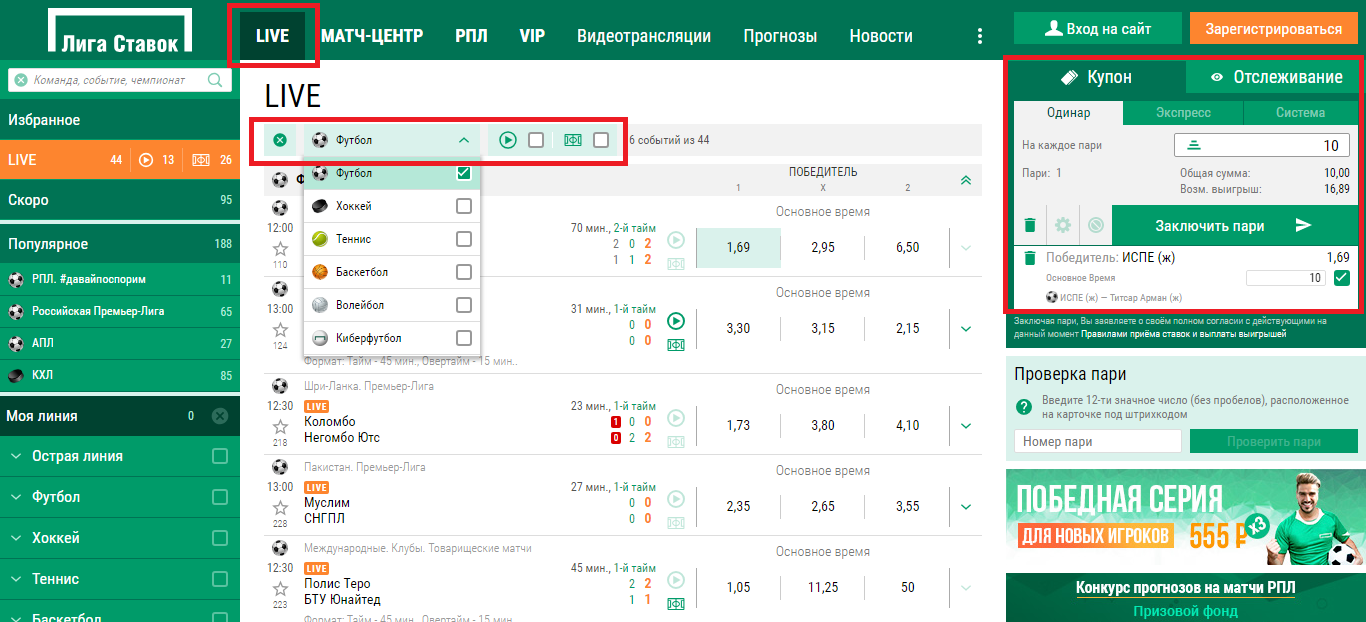The height and width of the screenshot is (622, 1366).
Task: Click Вход на сайт button
Action: click(x=1098, y=28)
